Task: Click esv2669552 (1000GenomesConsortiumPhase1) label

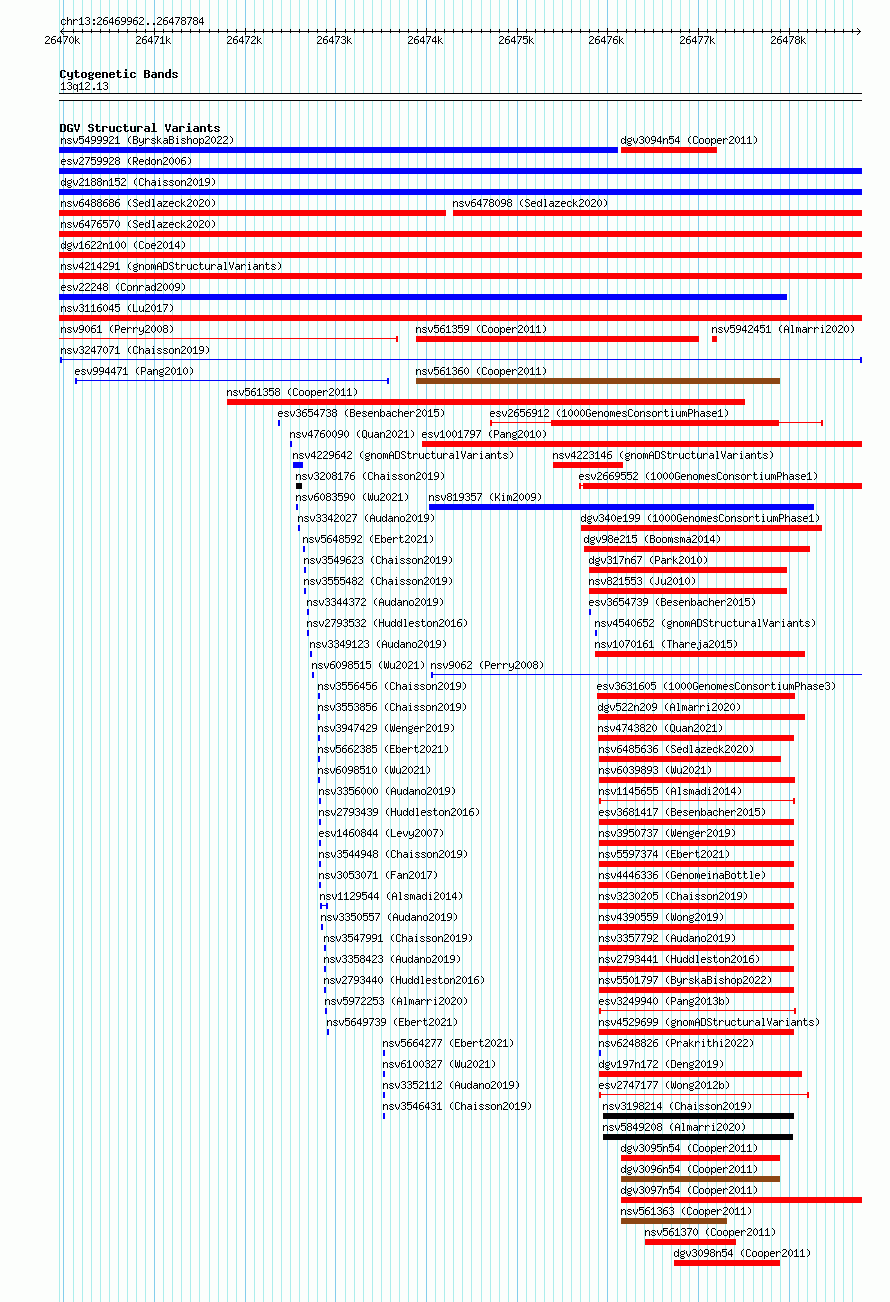Action: point(698,476)
